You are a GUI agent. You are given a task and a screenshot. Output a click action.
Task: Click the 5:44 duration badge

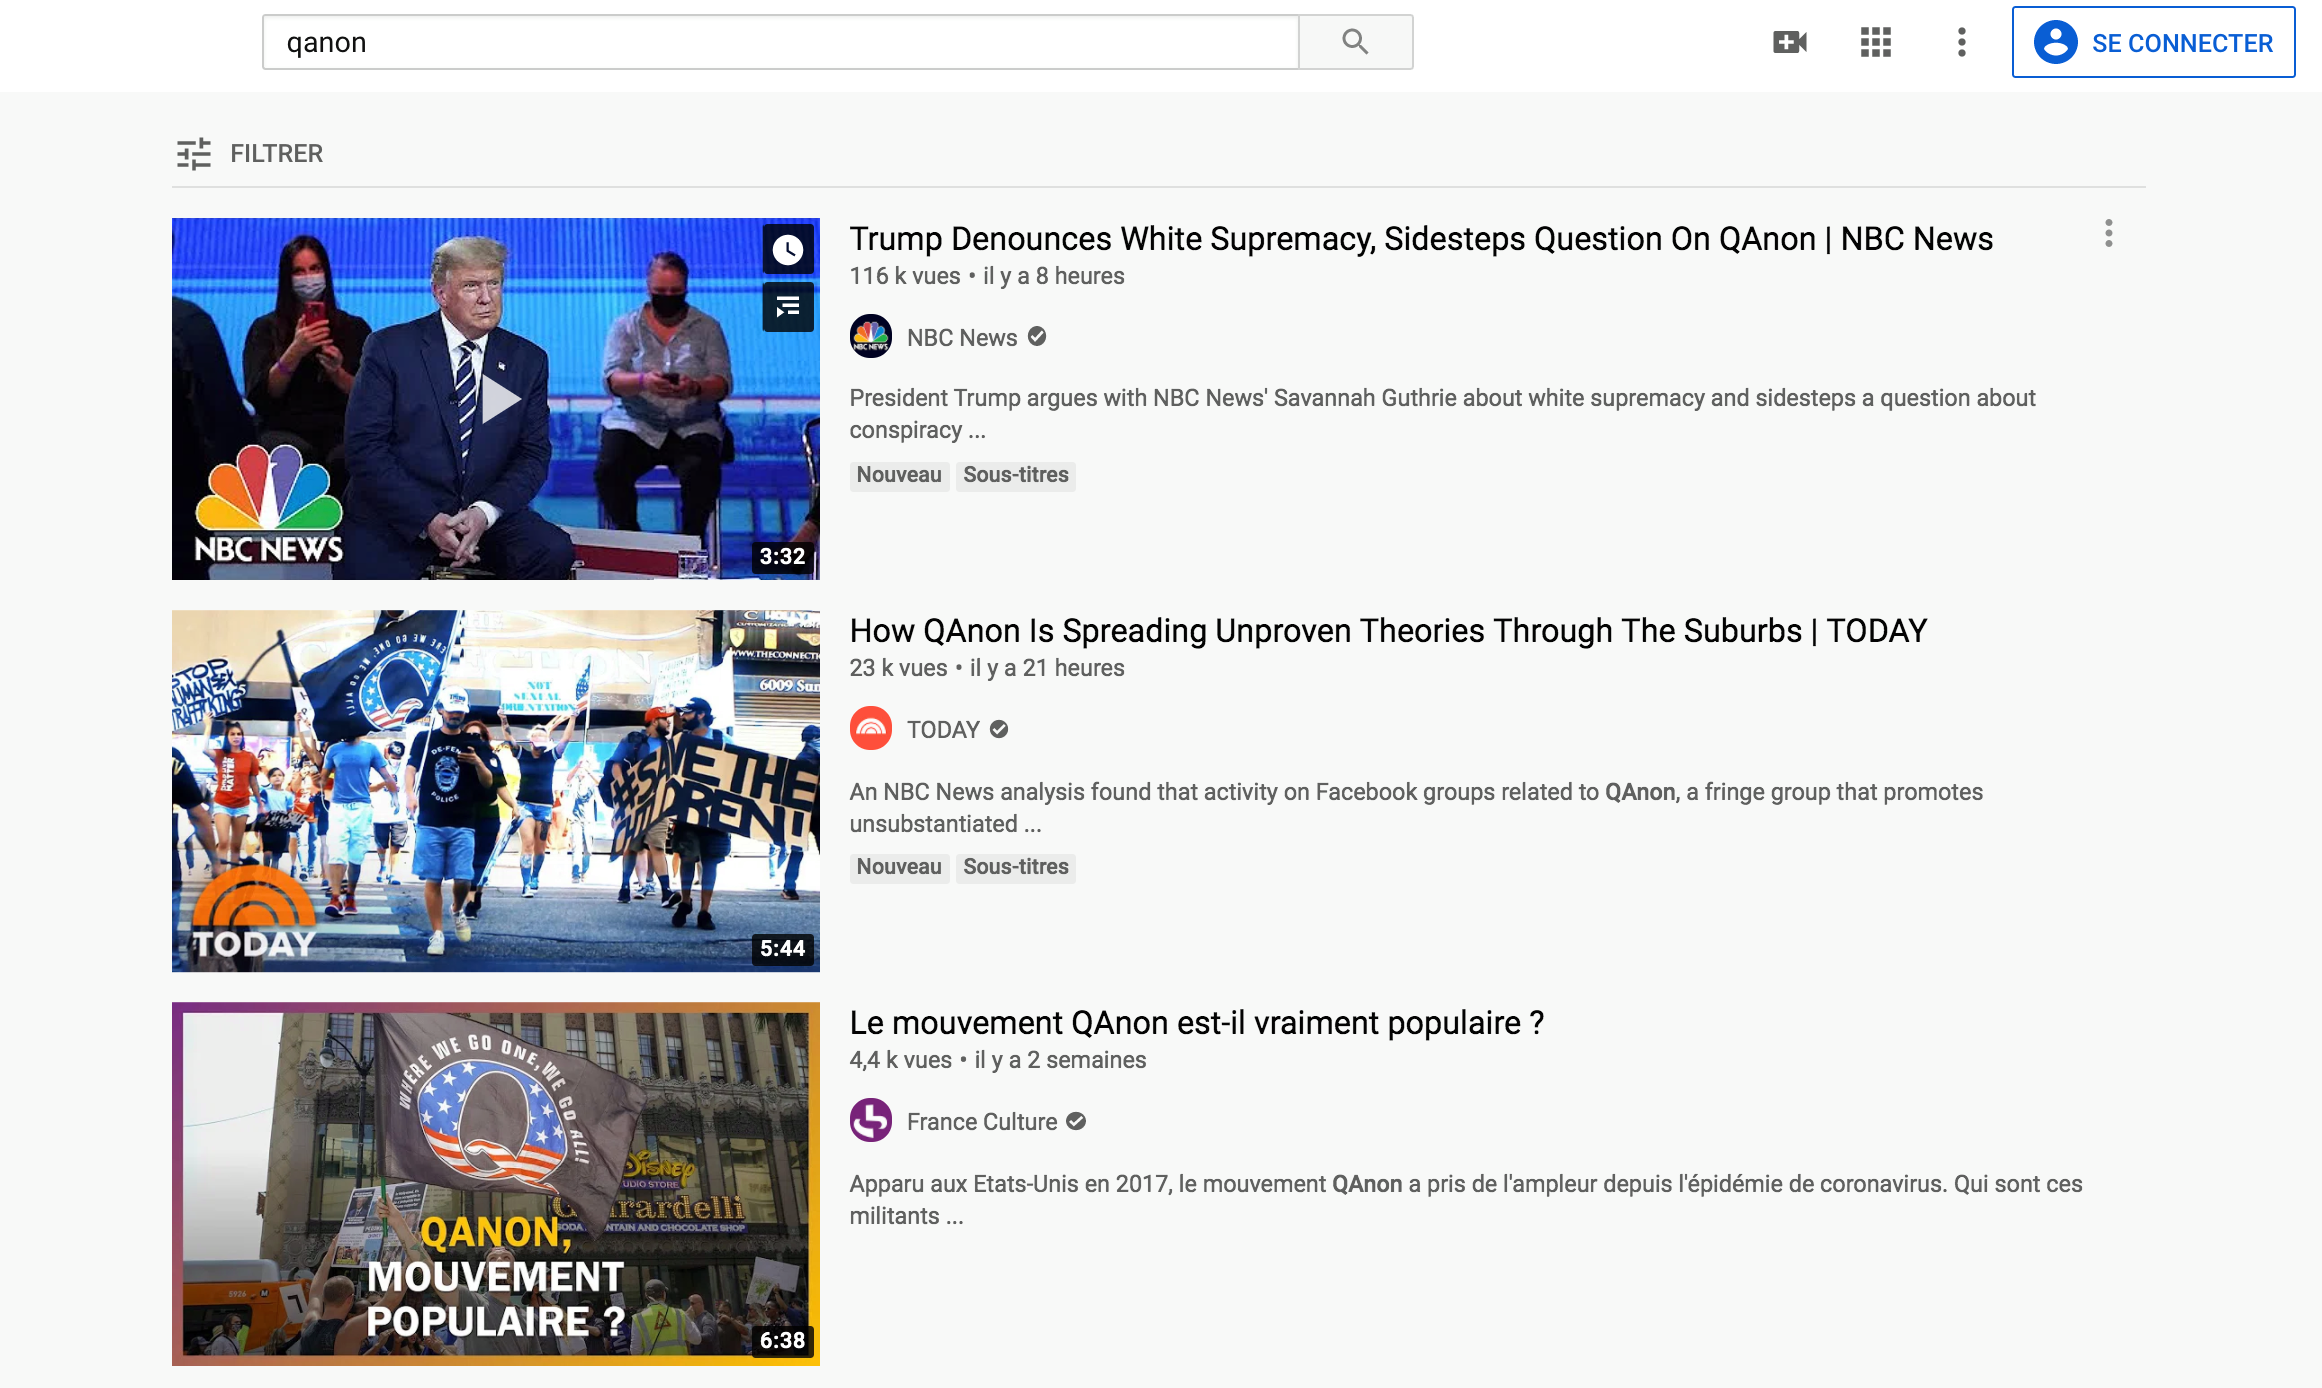point(784,951)
